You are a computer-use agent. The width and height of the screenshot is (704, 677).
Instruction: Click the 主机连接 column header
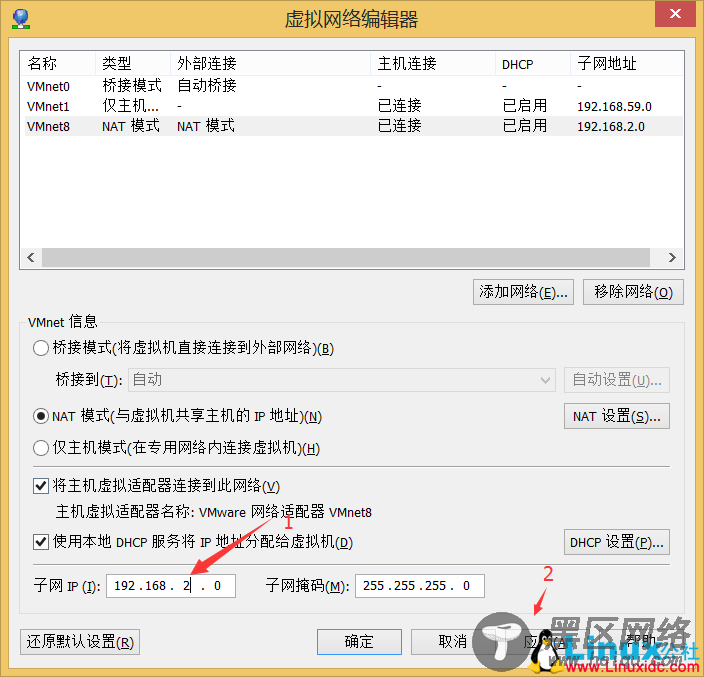tap(433, 63)
